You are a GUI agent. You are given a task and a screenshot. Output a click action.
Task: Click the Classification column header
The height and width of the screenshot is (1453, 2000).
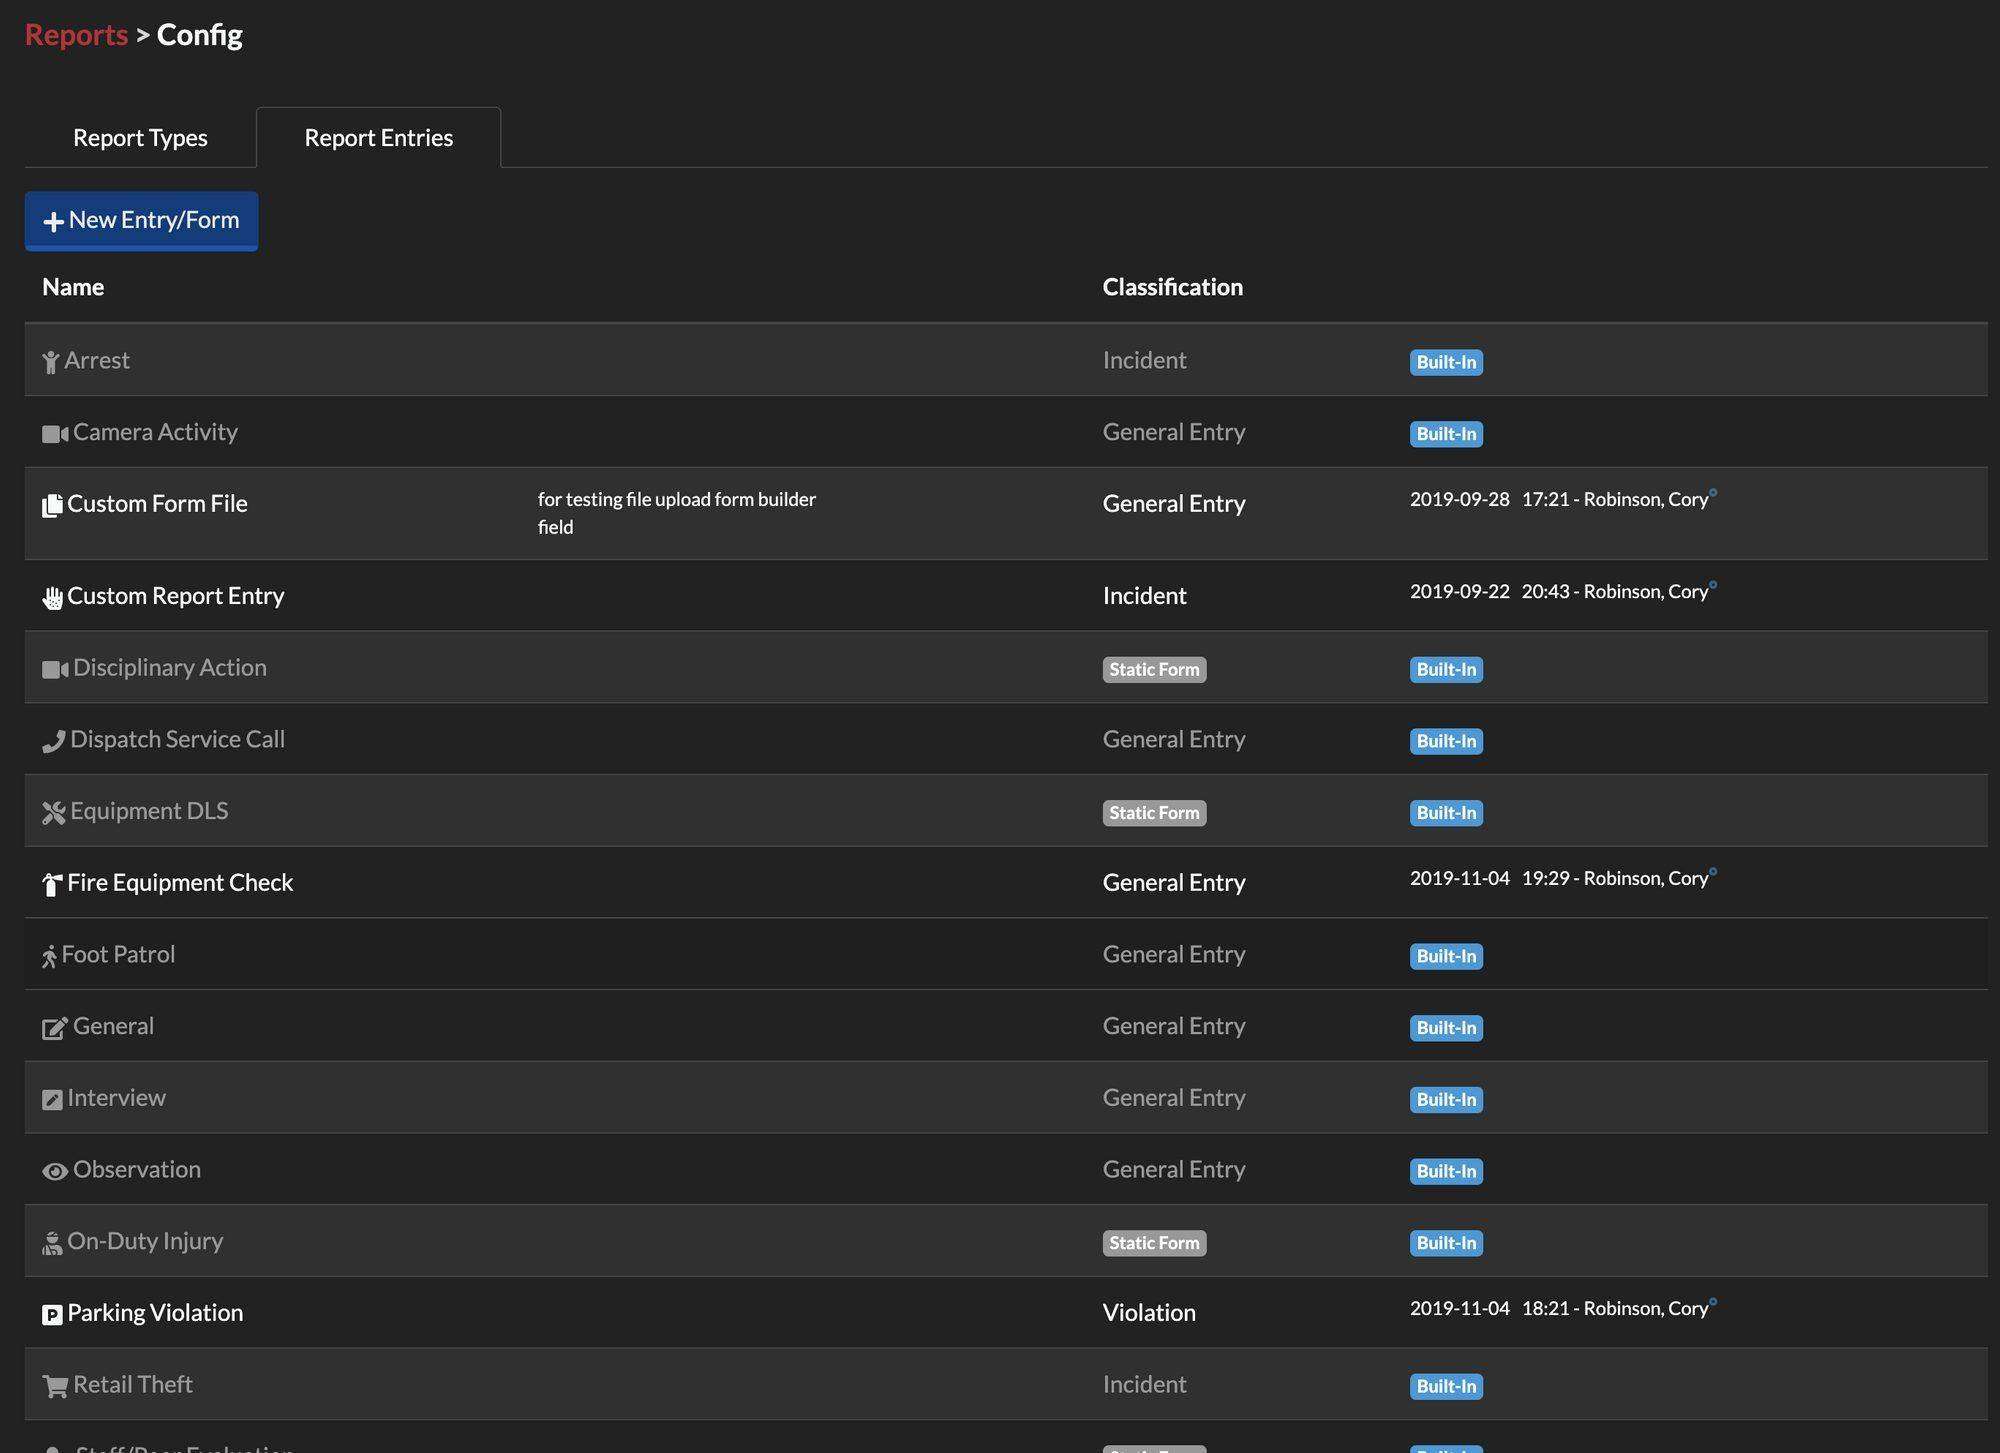(x=1172, y=287)
